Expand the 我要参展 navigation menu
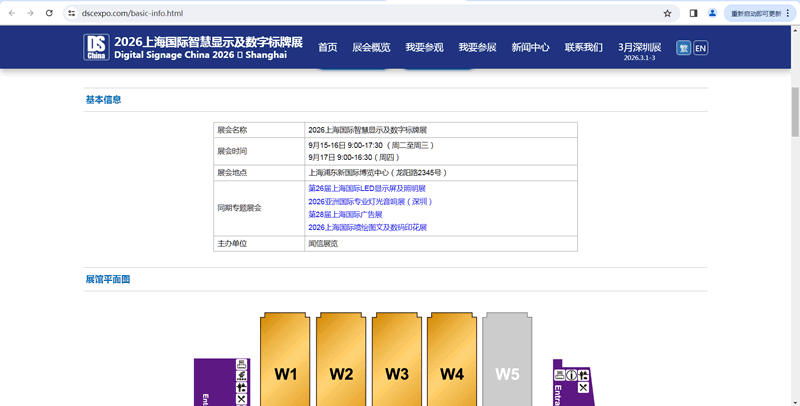The width and height of the screenshot is (800, 406). pos(477,48)
